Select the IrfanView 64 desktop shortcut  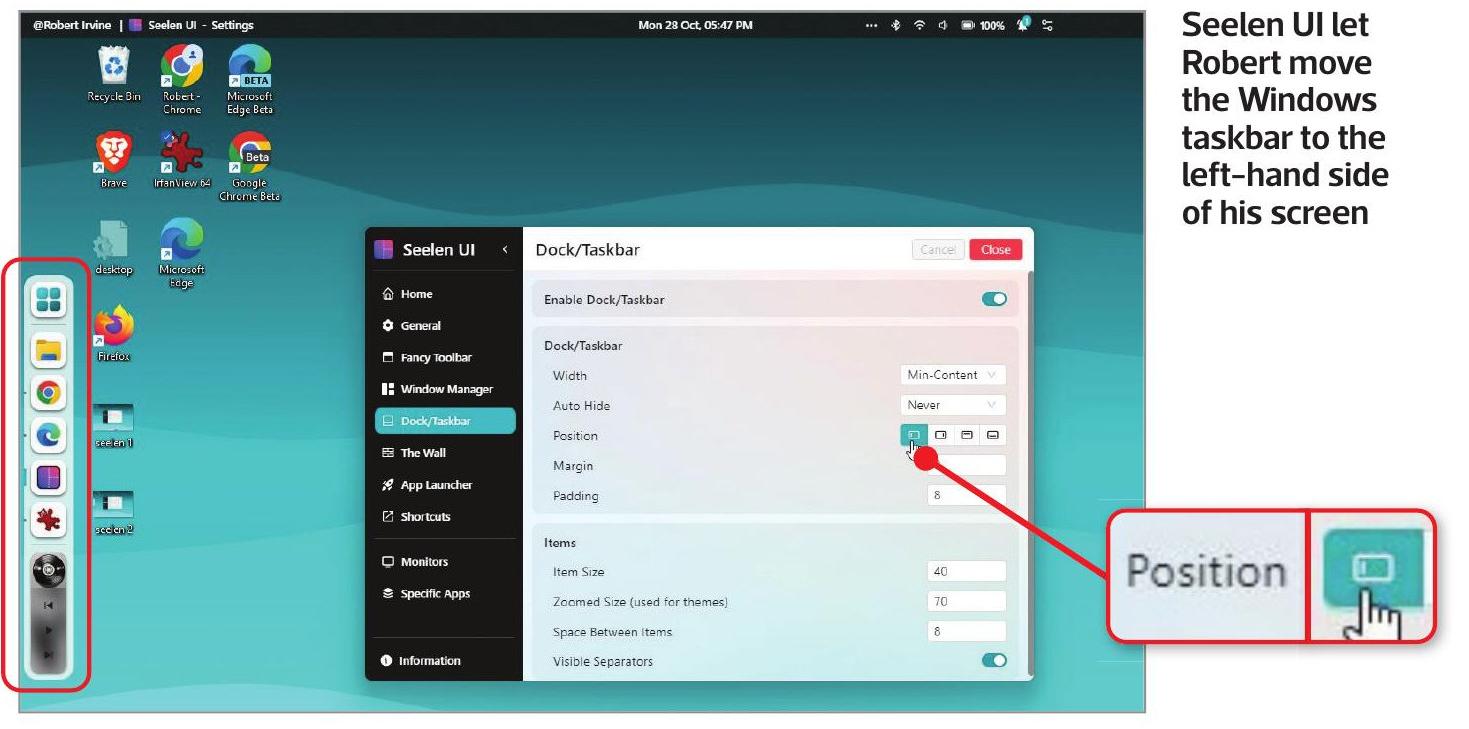click(182, 160)
